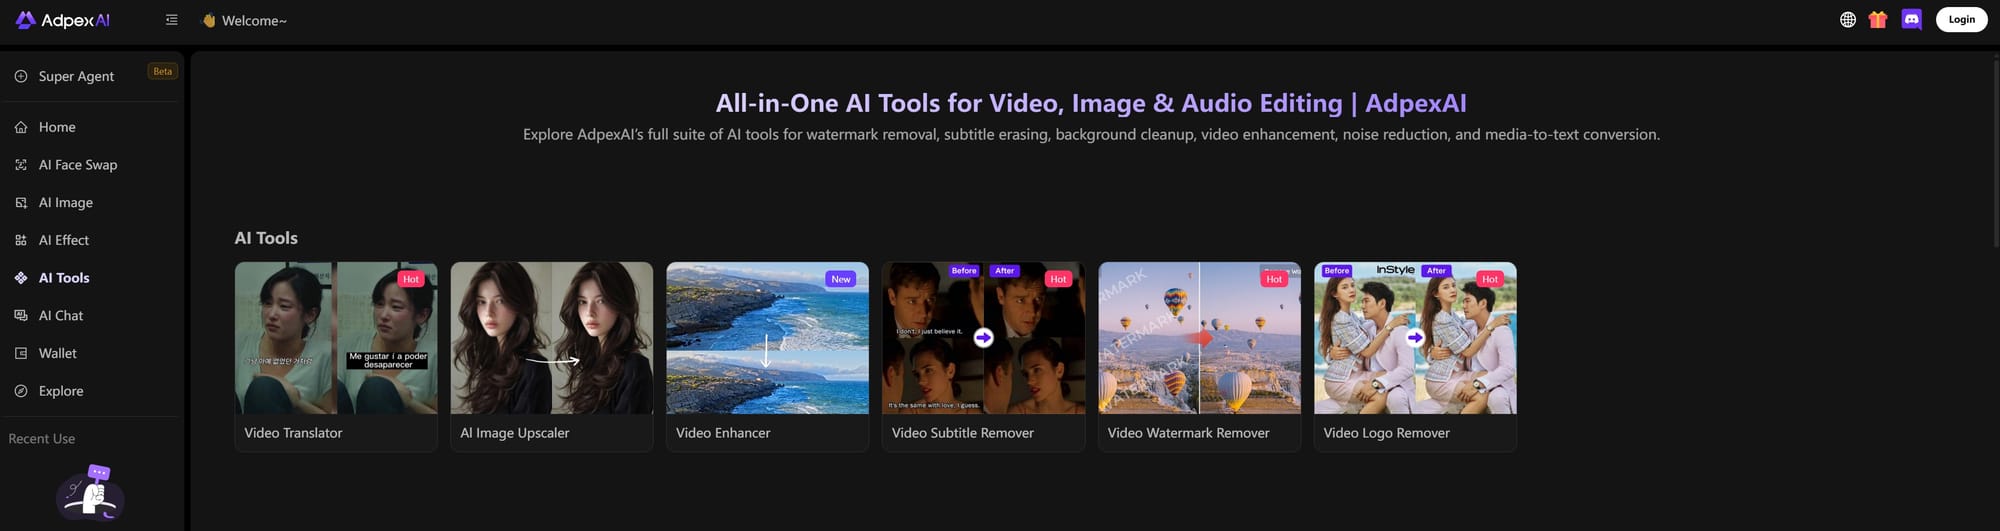
Task: Click the Hot badge on Video Watermark Remover
Action: coord(1274,279)
